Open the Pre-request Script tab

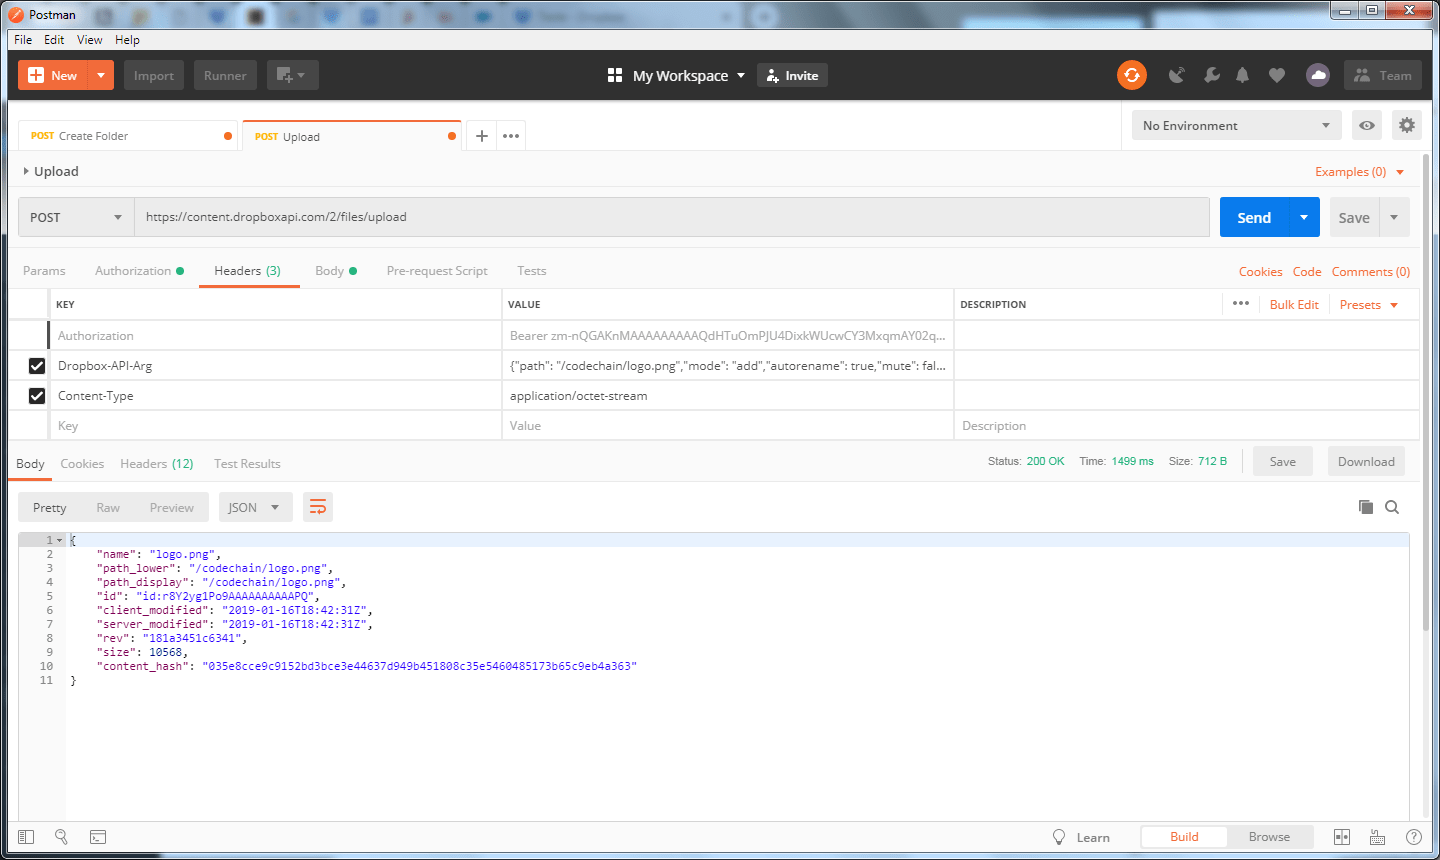[437, 271]
